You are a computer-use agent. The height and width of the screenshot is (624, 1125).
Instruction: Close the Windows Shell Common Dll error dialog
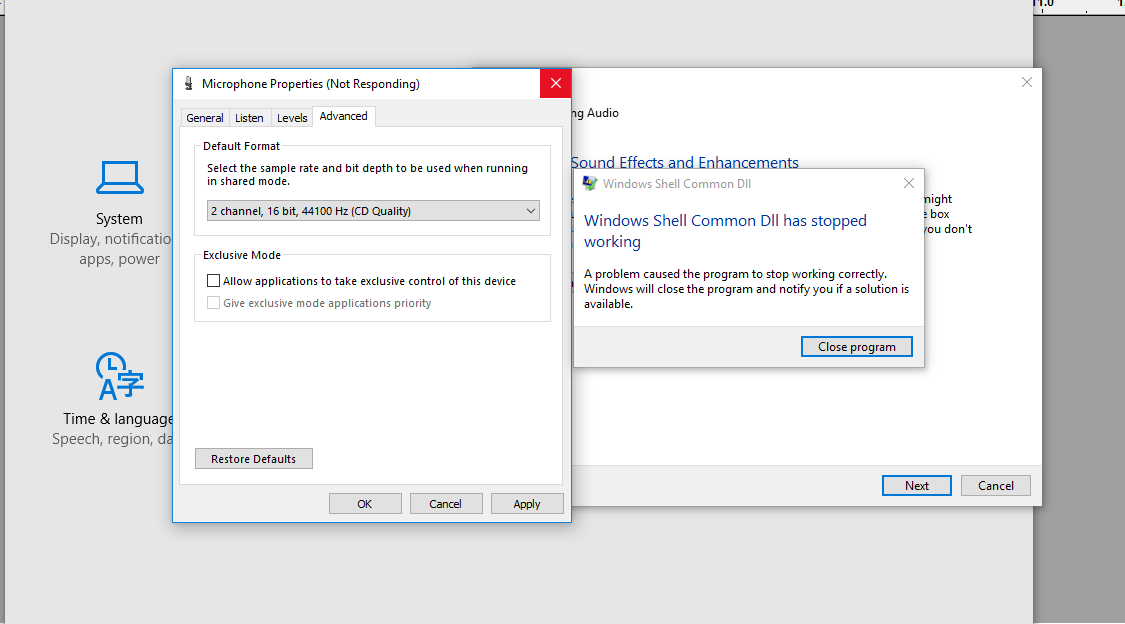908,183
